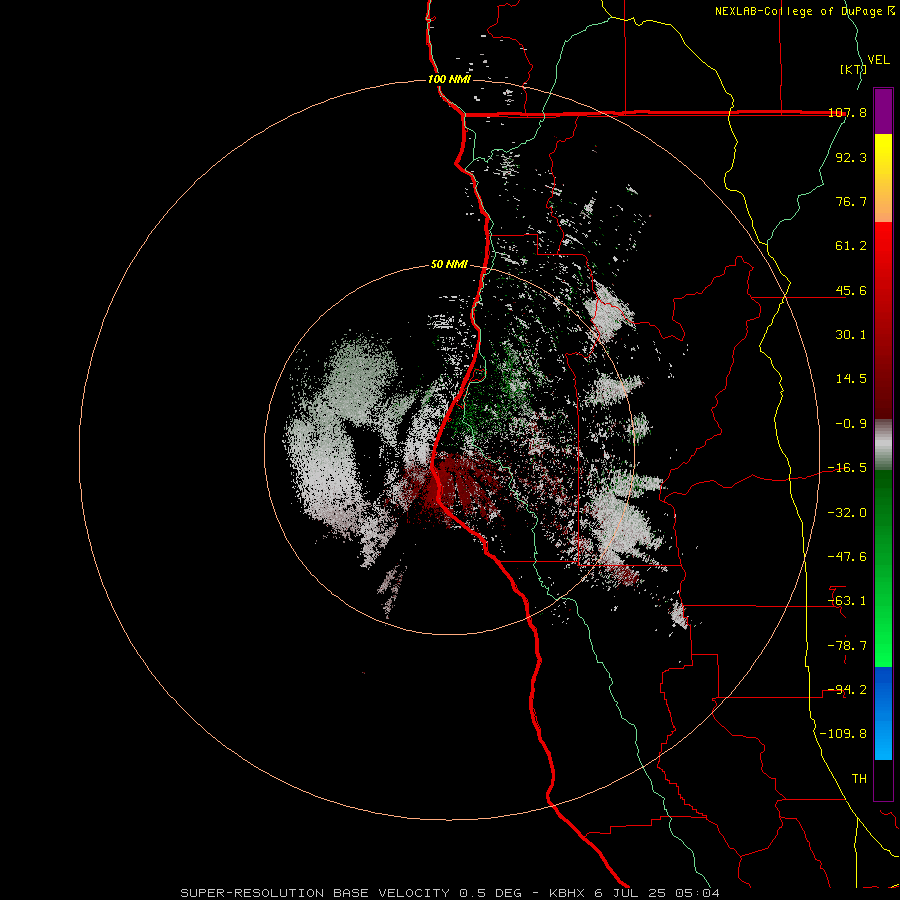Click the SUPER-RESOLUTION BASE VELOCITY caption

315,893
